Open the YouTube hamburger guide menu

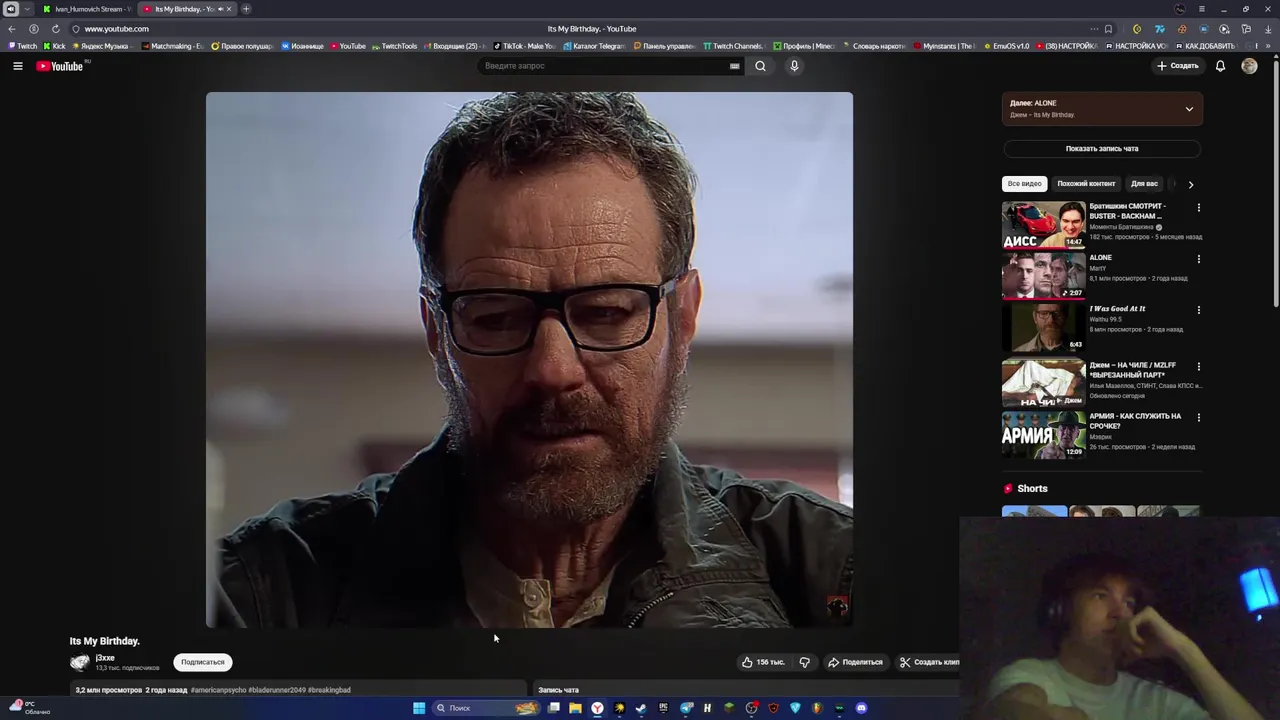pos(17,66)
